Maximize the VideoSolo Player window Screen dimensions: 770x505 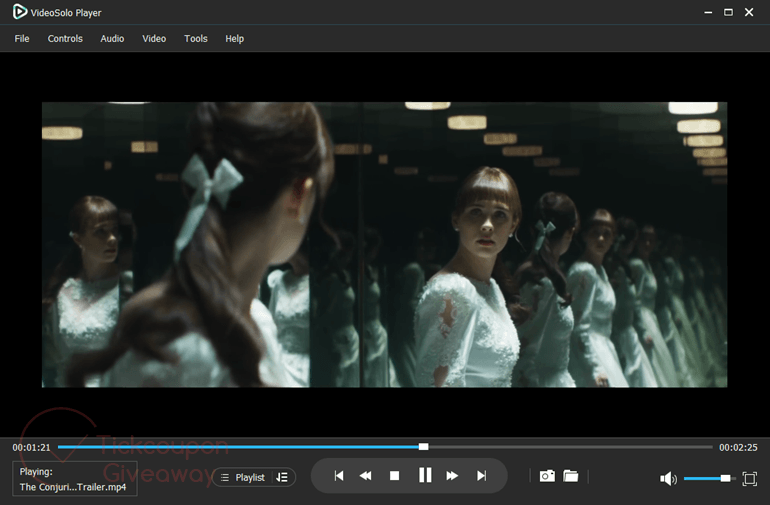click(728, 12)
